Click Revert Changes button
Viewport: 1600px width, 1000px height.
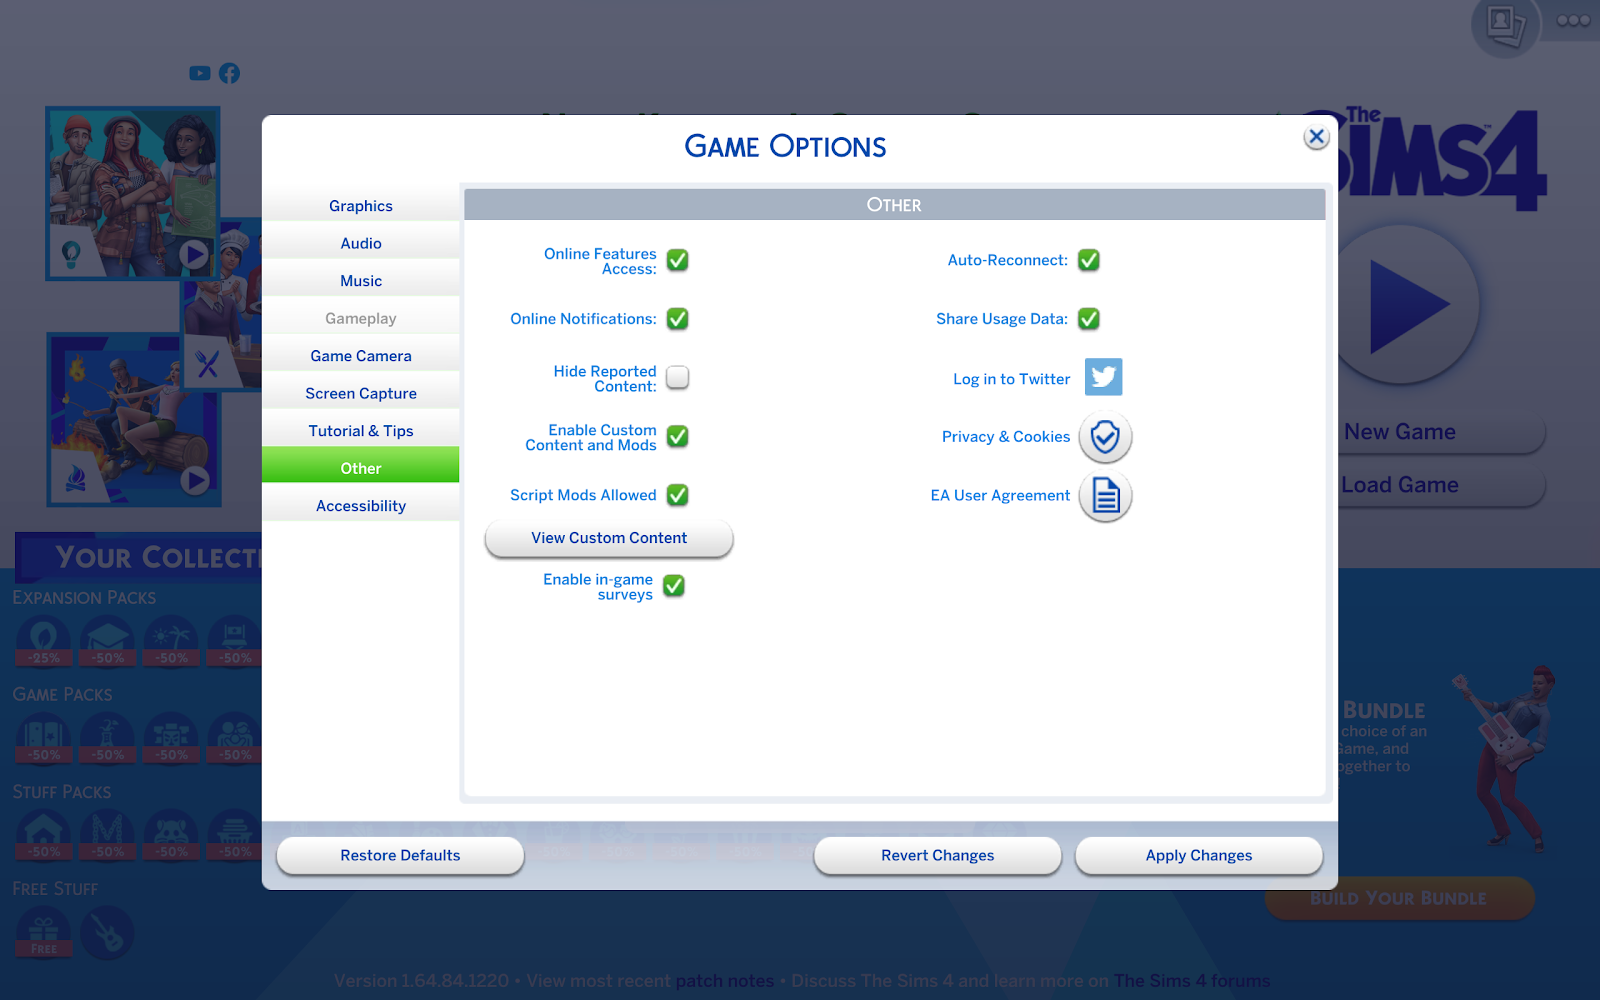pyautogui.click(x=938, y=855)
